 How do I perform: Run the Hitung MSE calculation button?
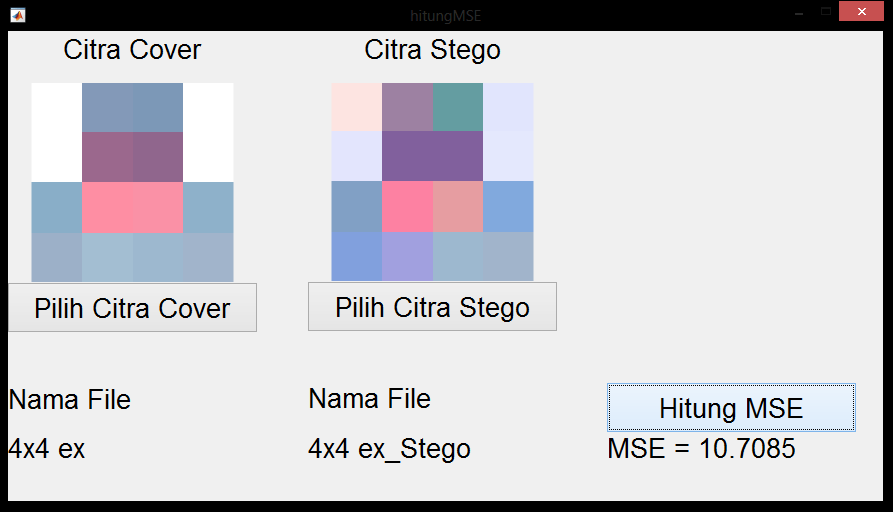[731, 408]
